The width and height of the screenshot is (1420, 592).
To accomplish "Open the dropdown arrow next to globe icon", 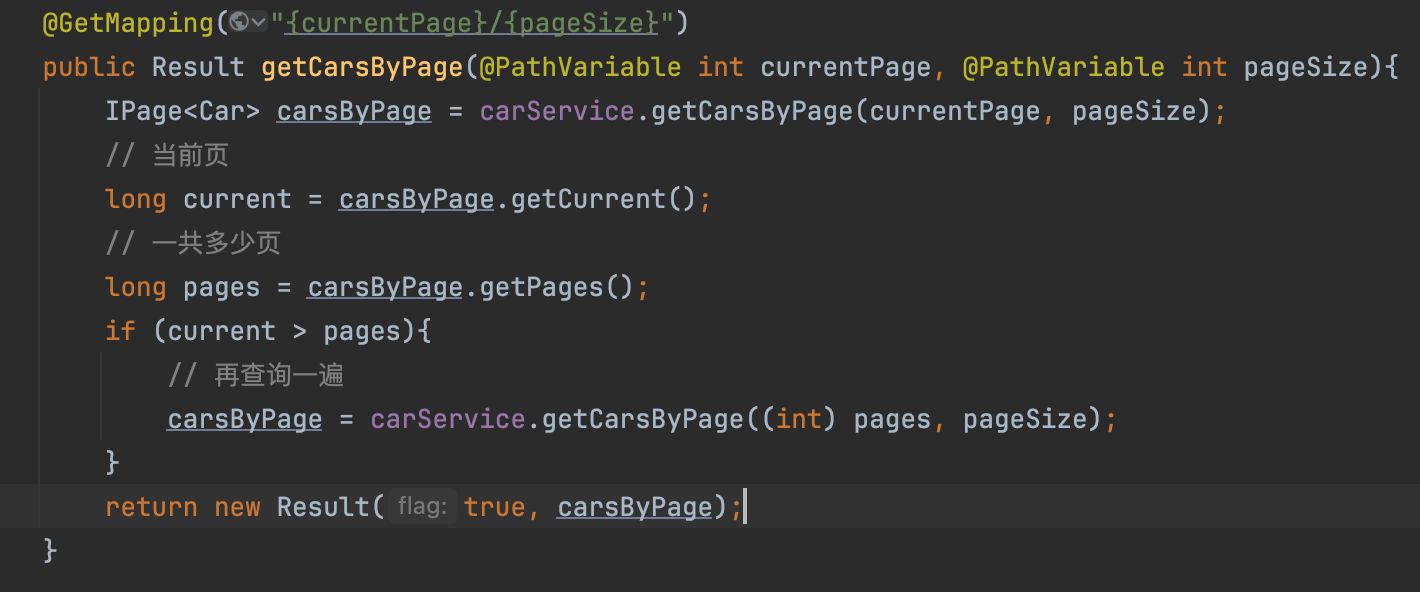I will point(258,21).
